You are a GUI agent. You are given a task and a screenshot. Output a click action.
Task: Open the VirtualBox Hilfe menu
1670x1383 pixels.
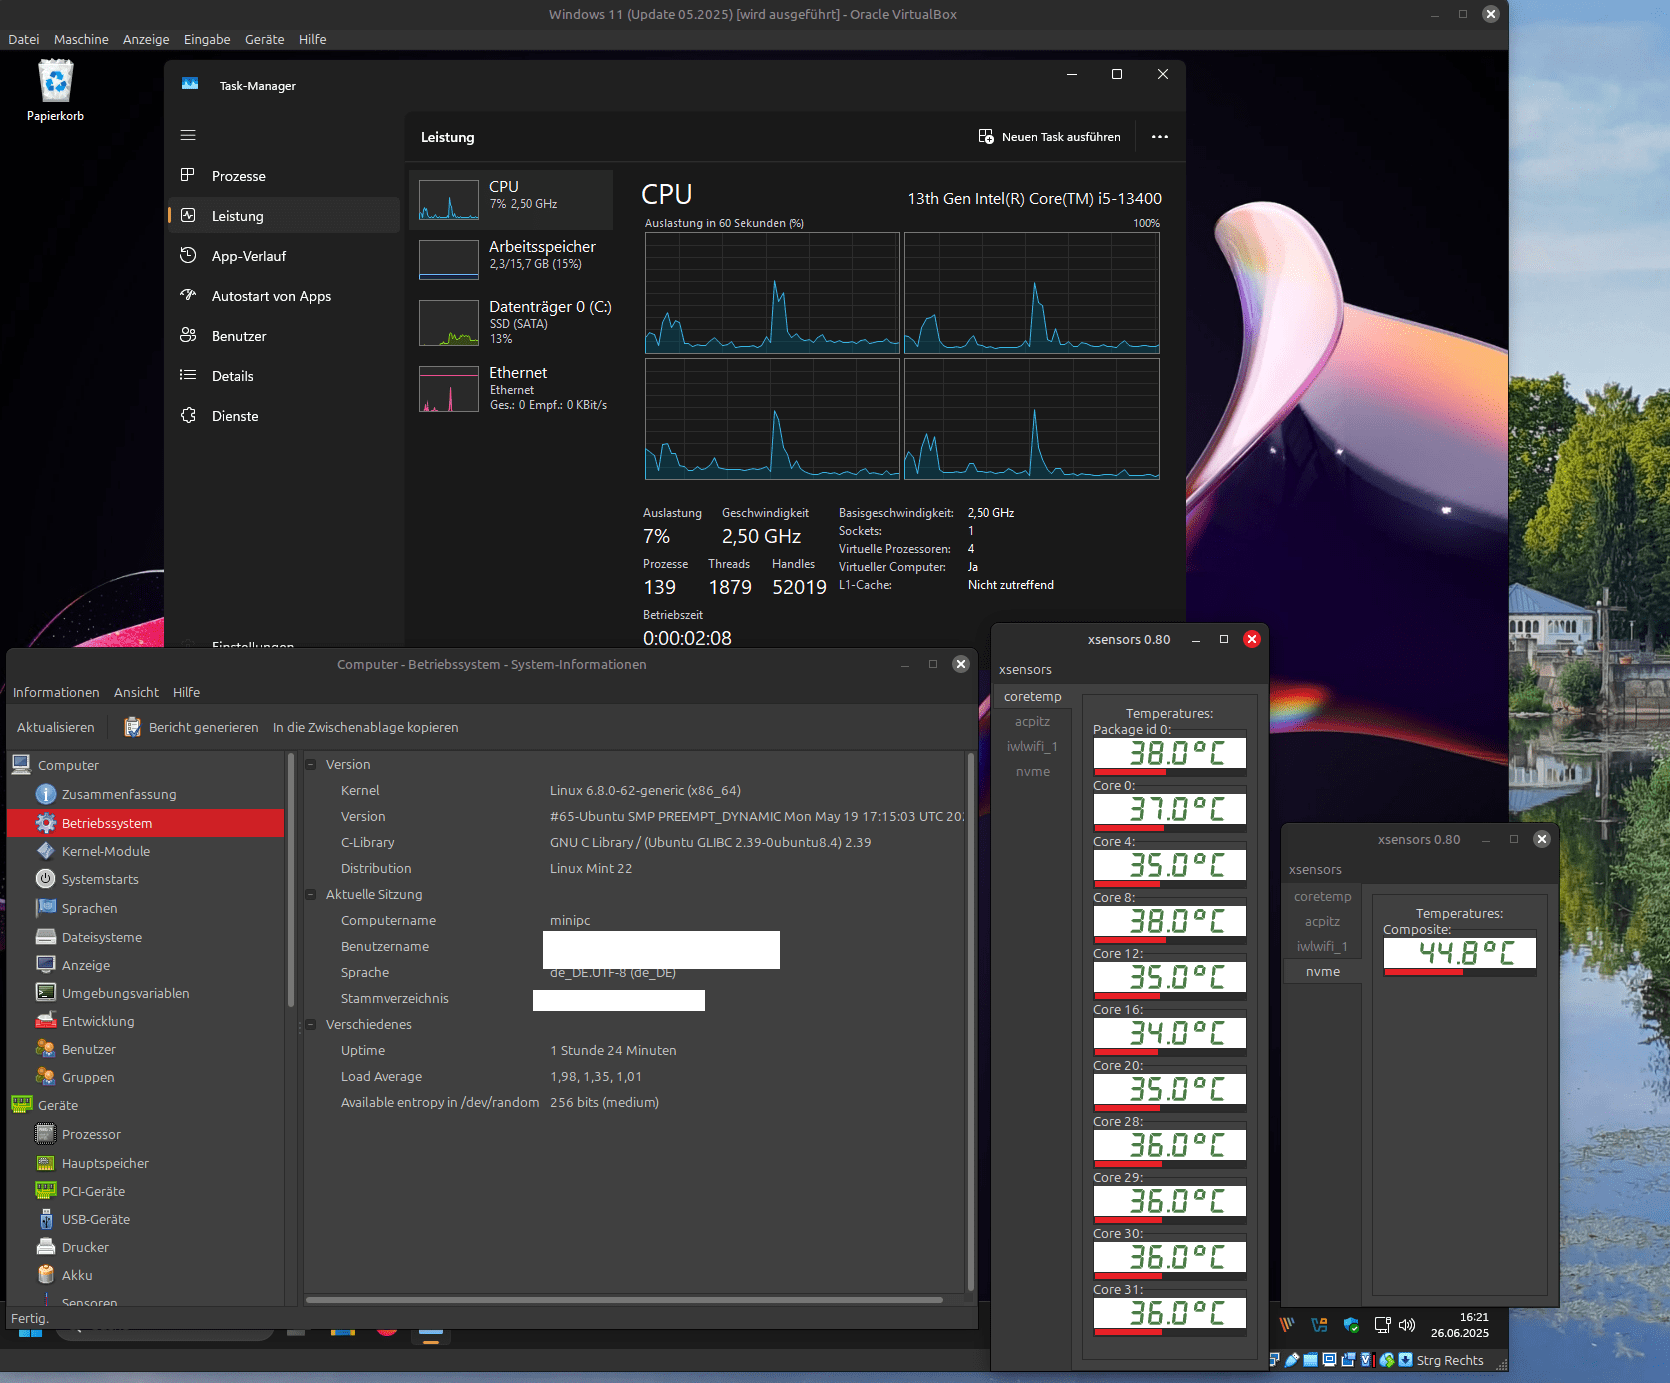[x=313, y=40]
